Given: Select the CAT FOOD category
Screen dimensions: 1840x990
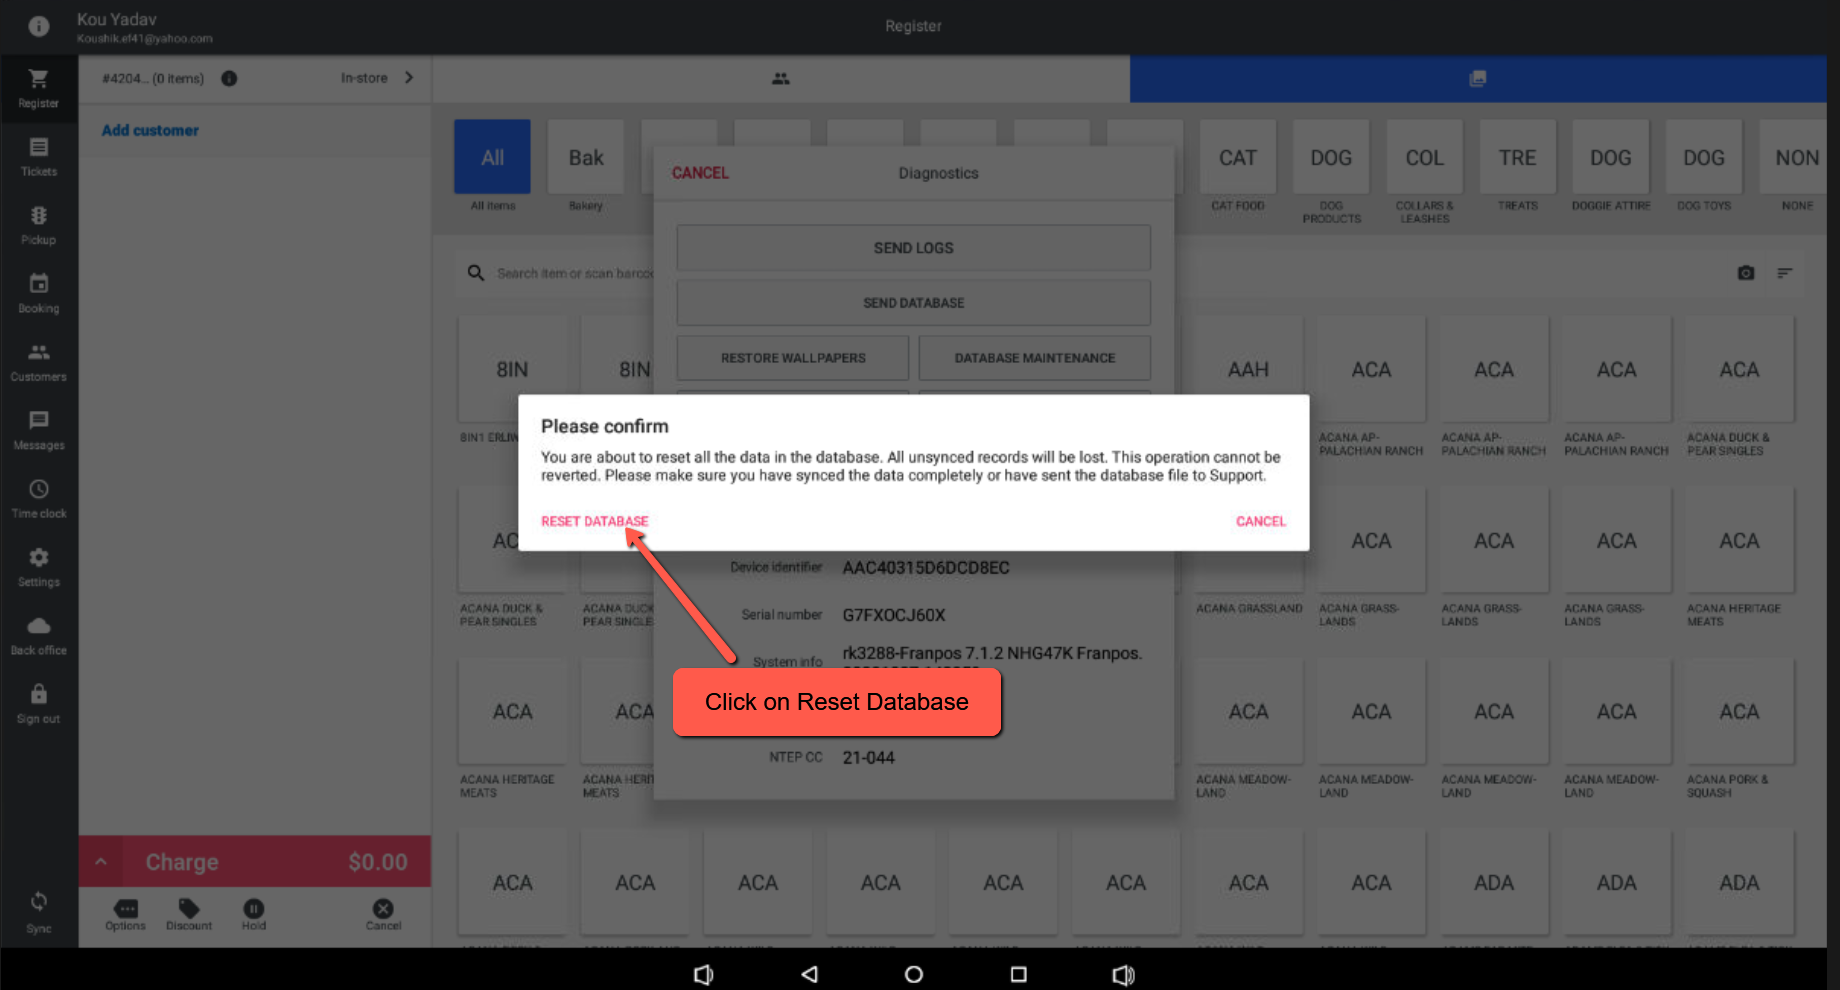Looking at the screenshot, I should click(1237, 157).
